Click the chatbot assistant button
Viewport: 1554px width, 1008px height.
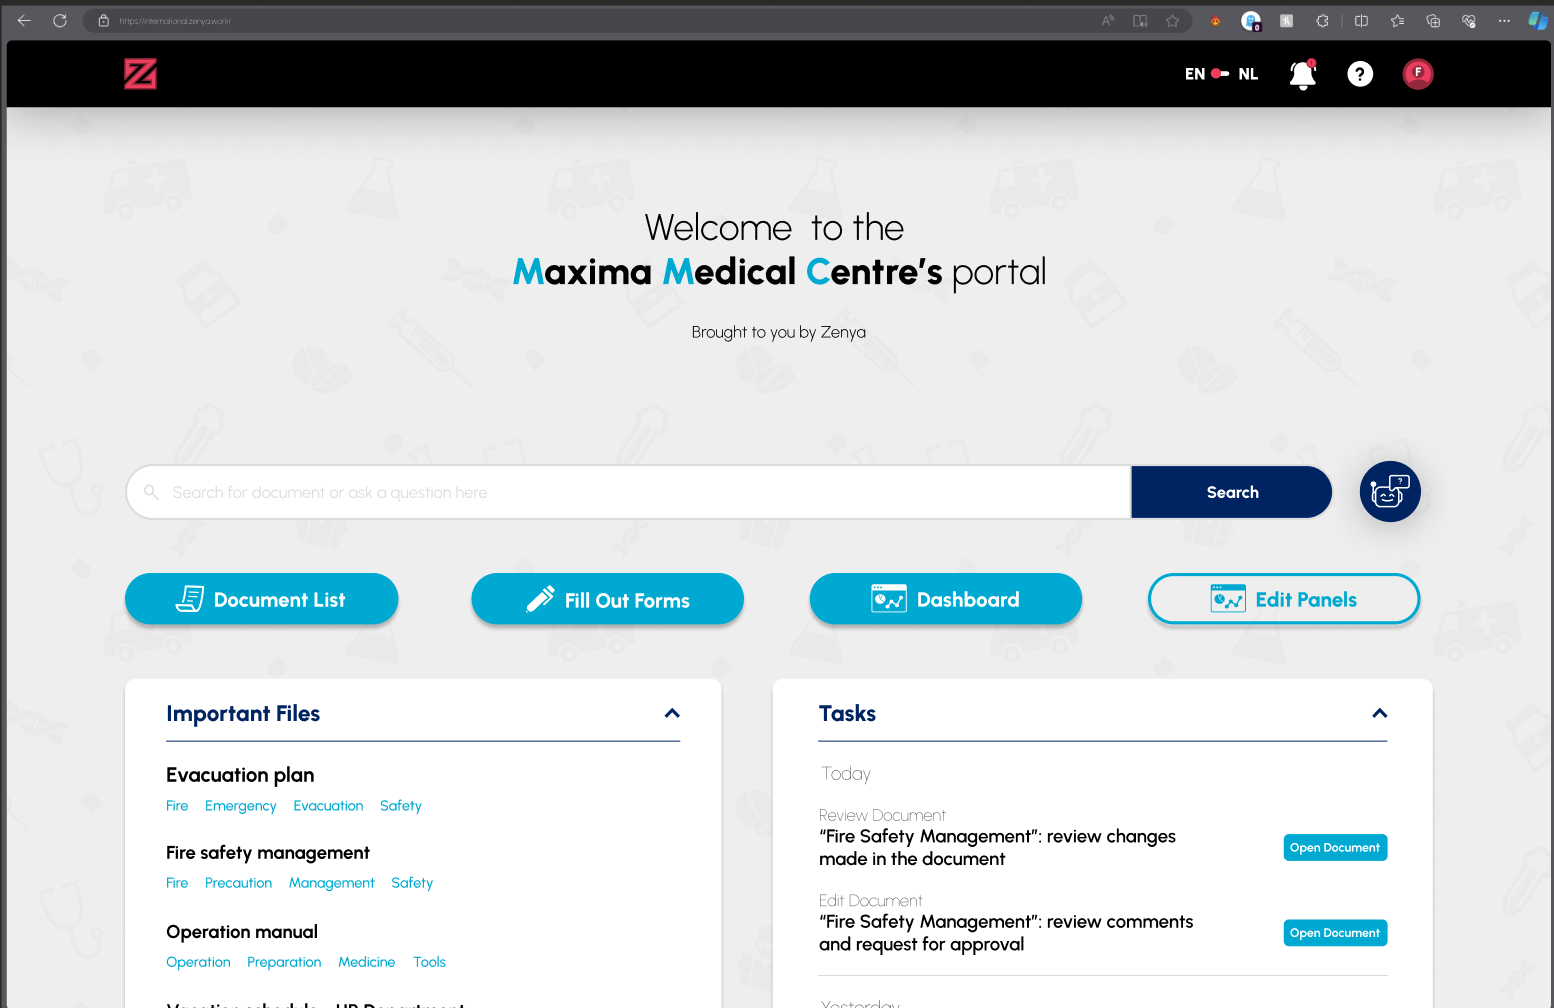1390,491
